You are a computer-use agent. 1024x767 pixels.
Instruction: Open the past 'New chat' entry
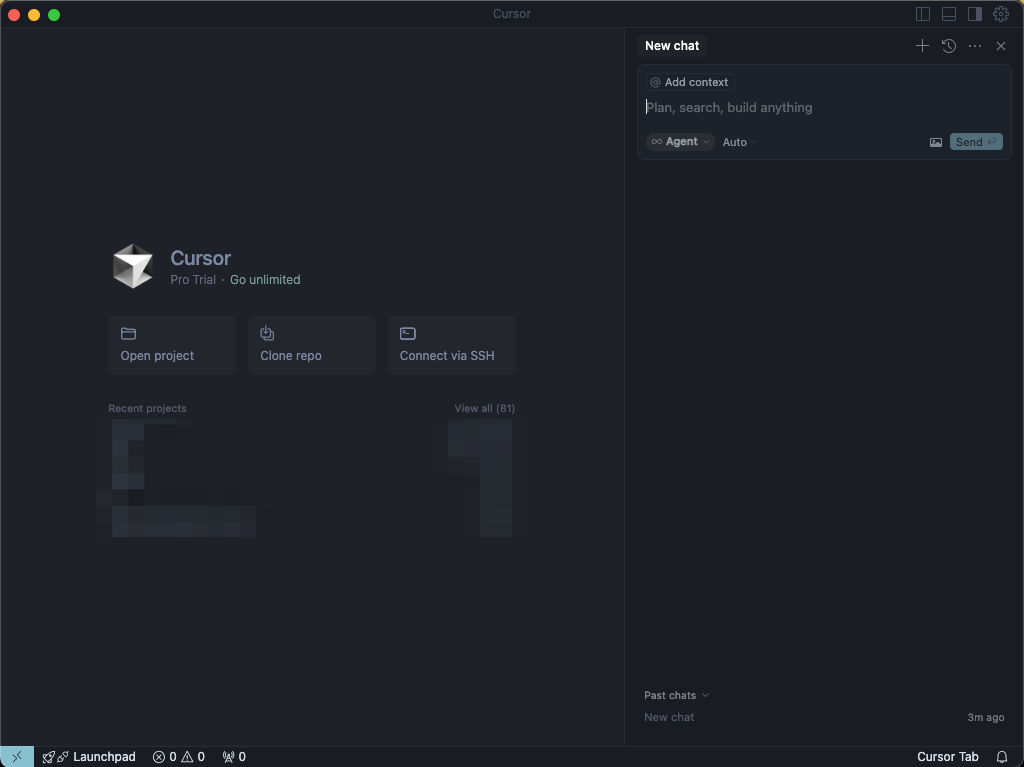pyautogui.click(x=824, y=717)
